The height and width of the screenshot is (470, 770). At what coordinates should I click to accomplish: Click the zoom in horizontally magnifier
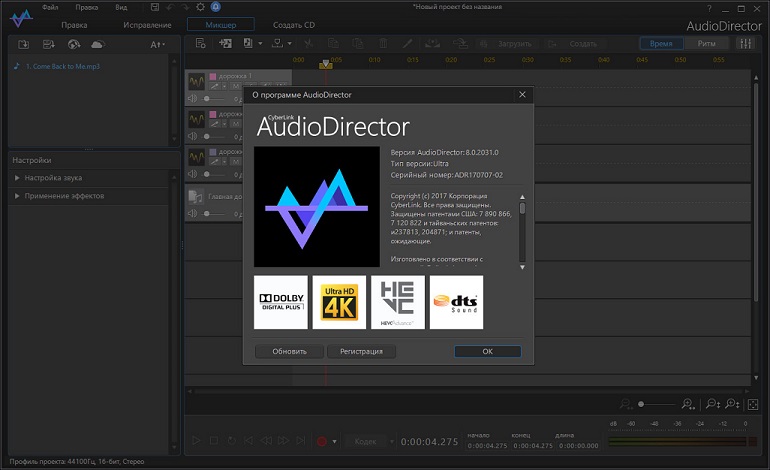coord(688,404)
